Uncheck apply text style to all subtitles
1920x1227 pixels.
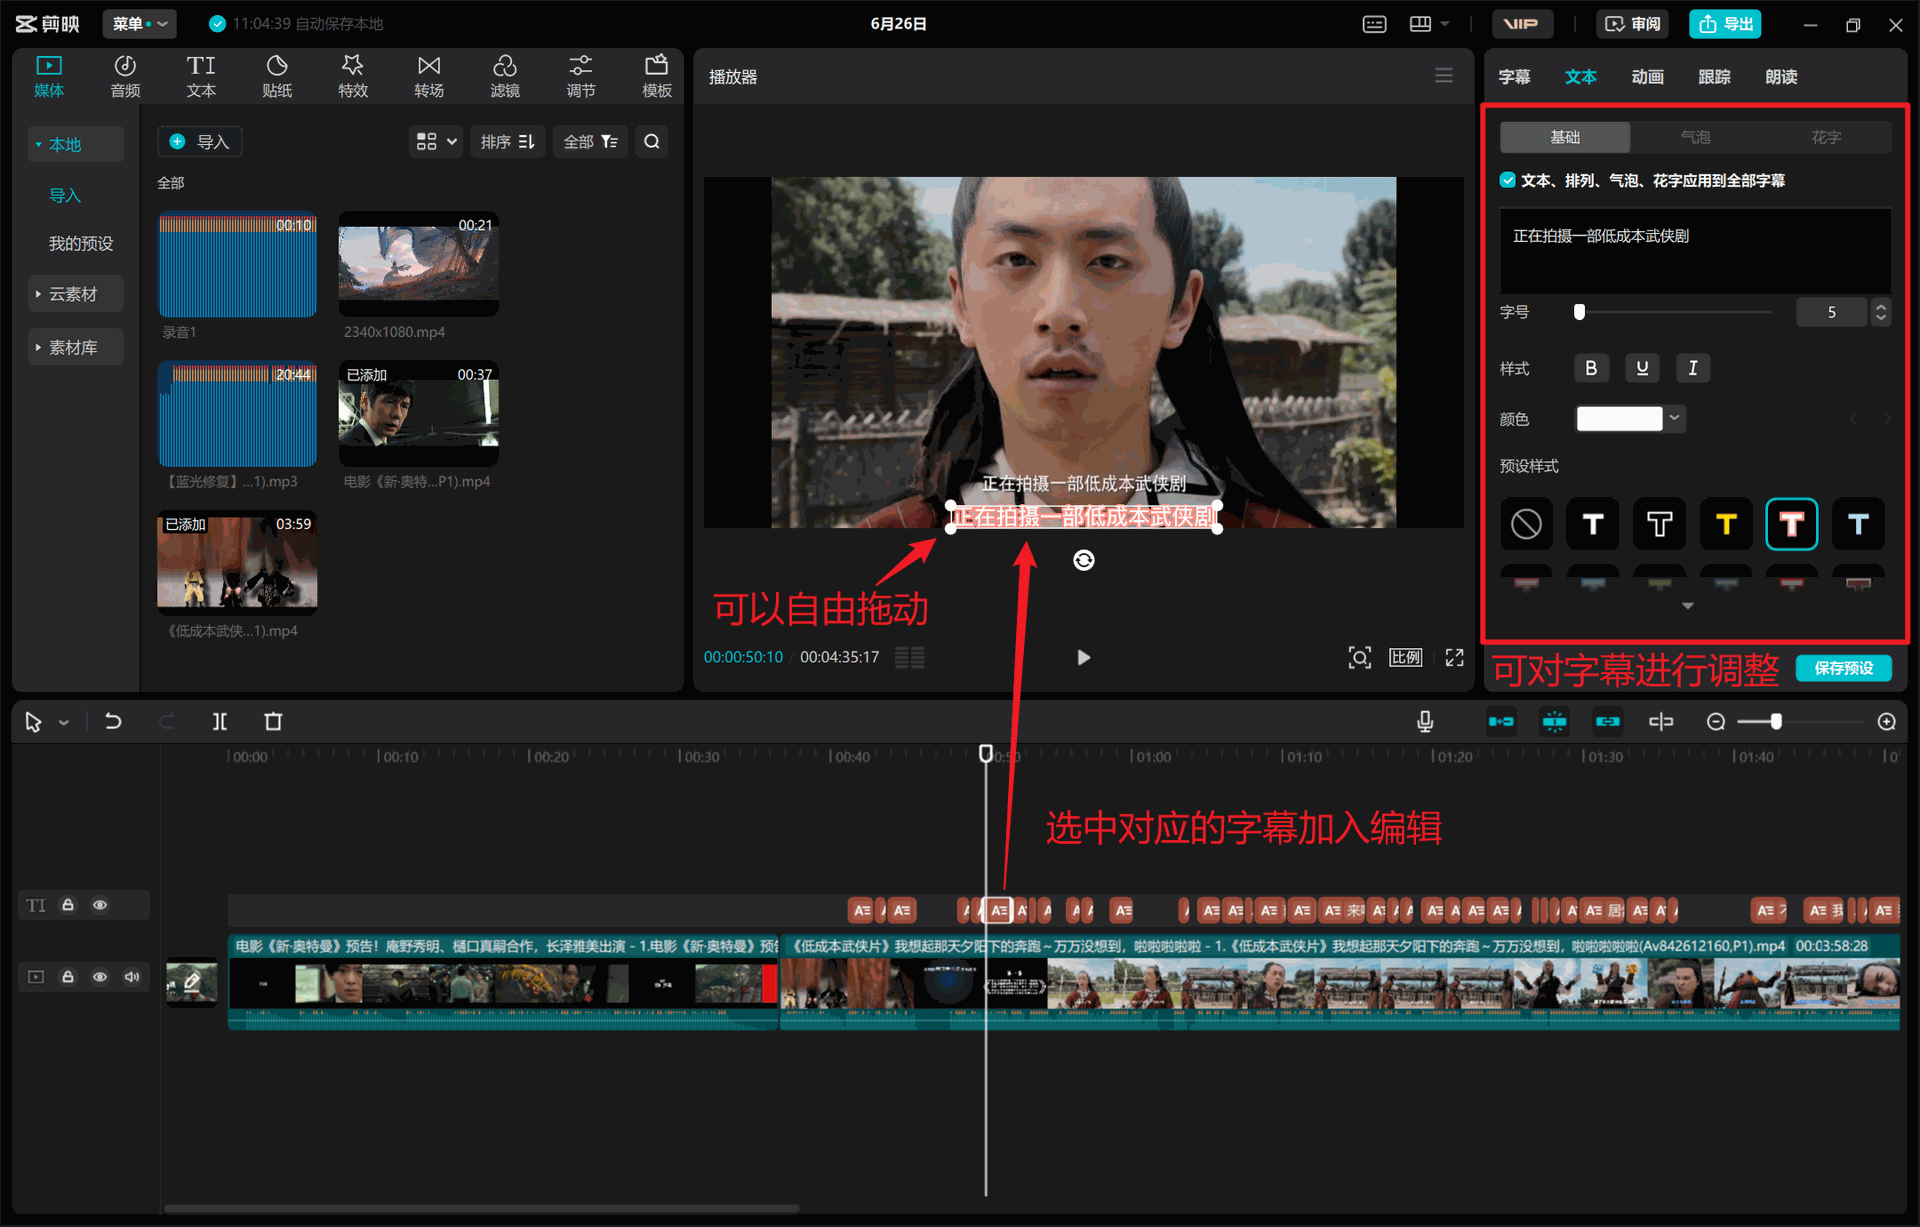tap(1508, 180)
